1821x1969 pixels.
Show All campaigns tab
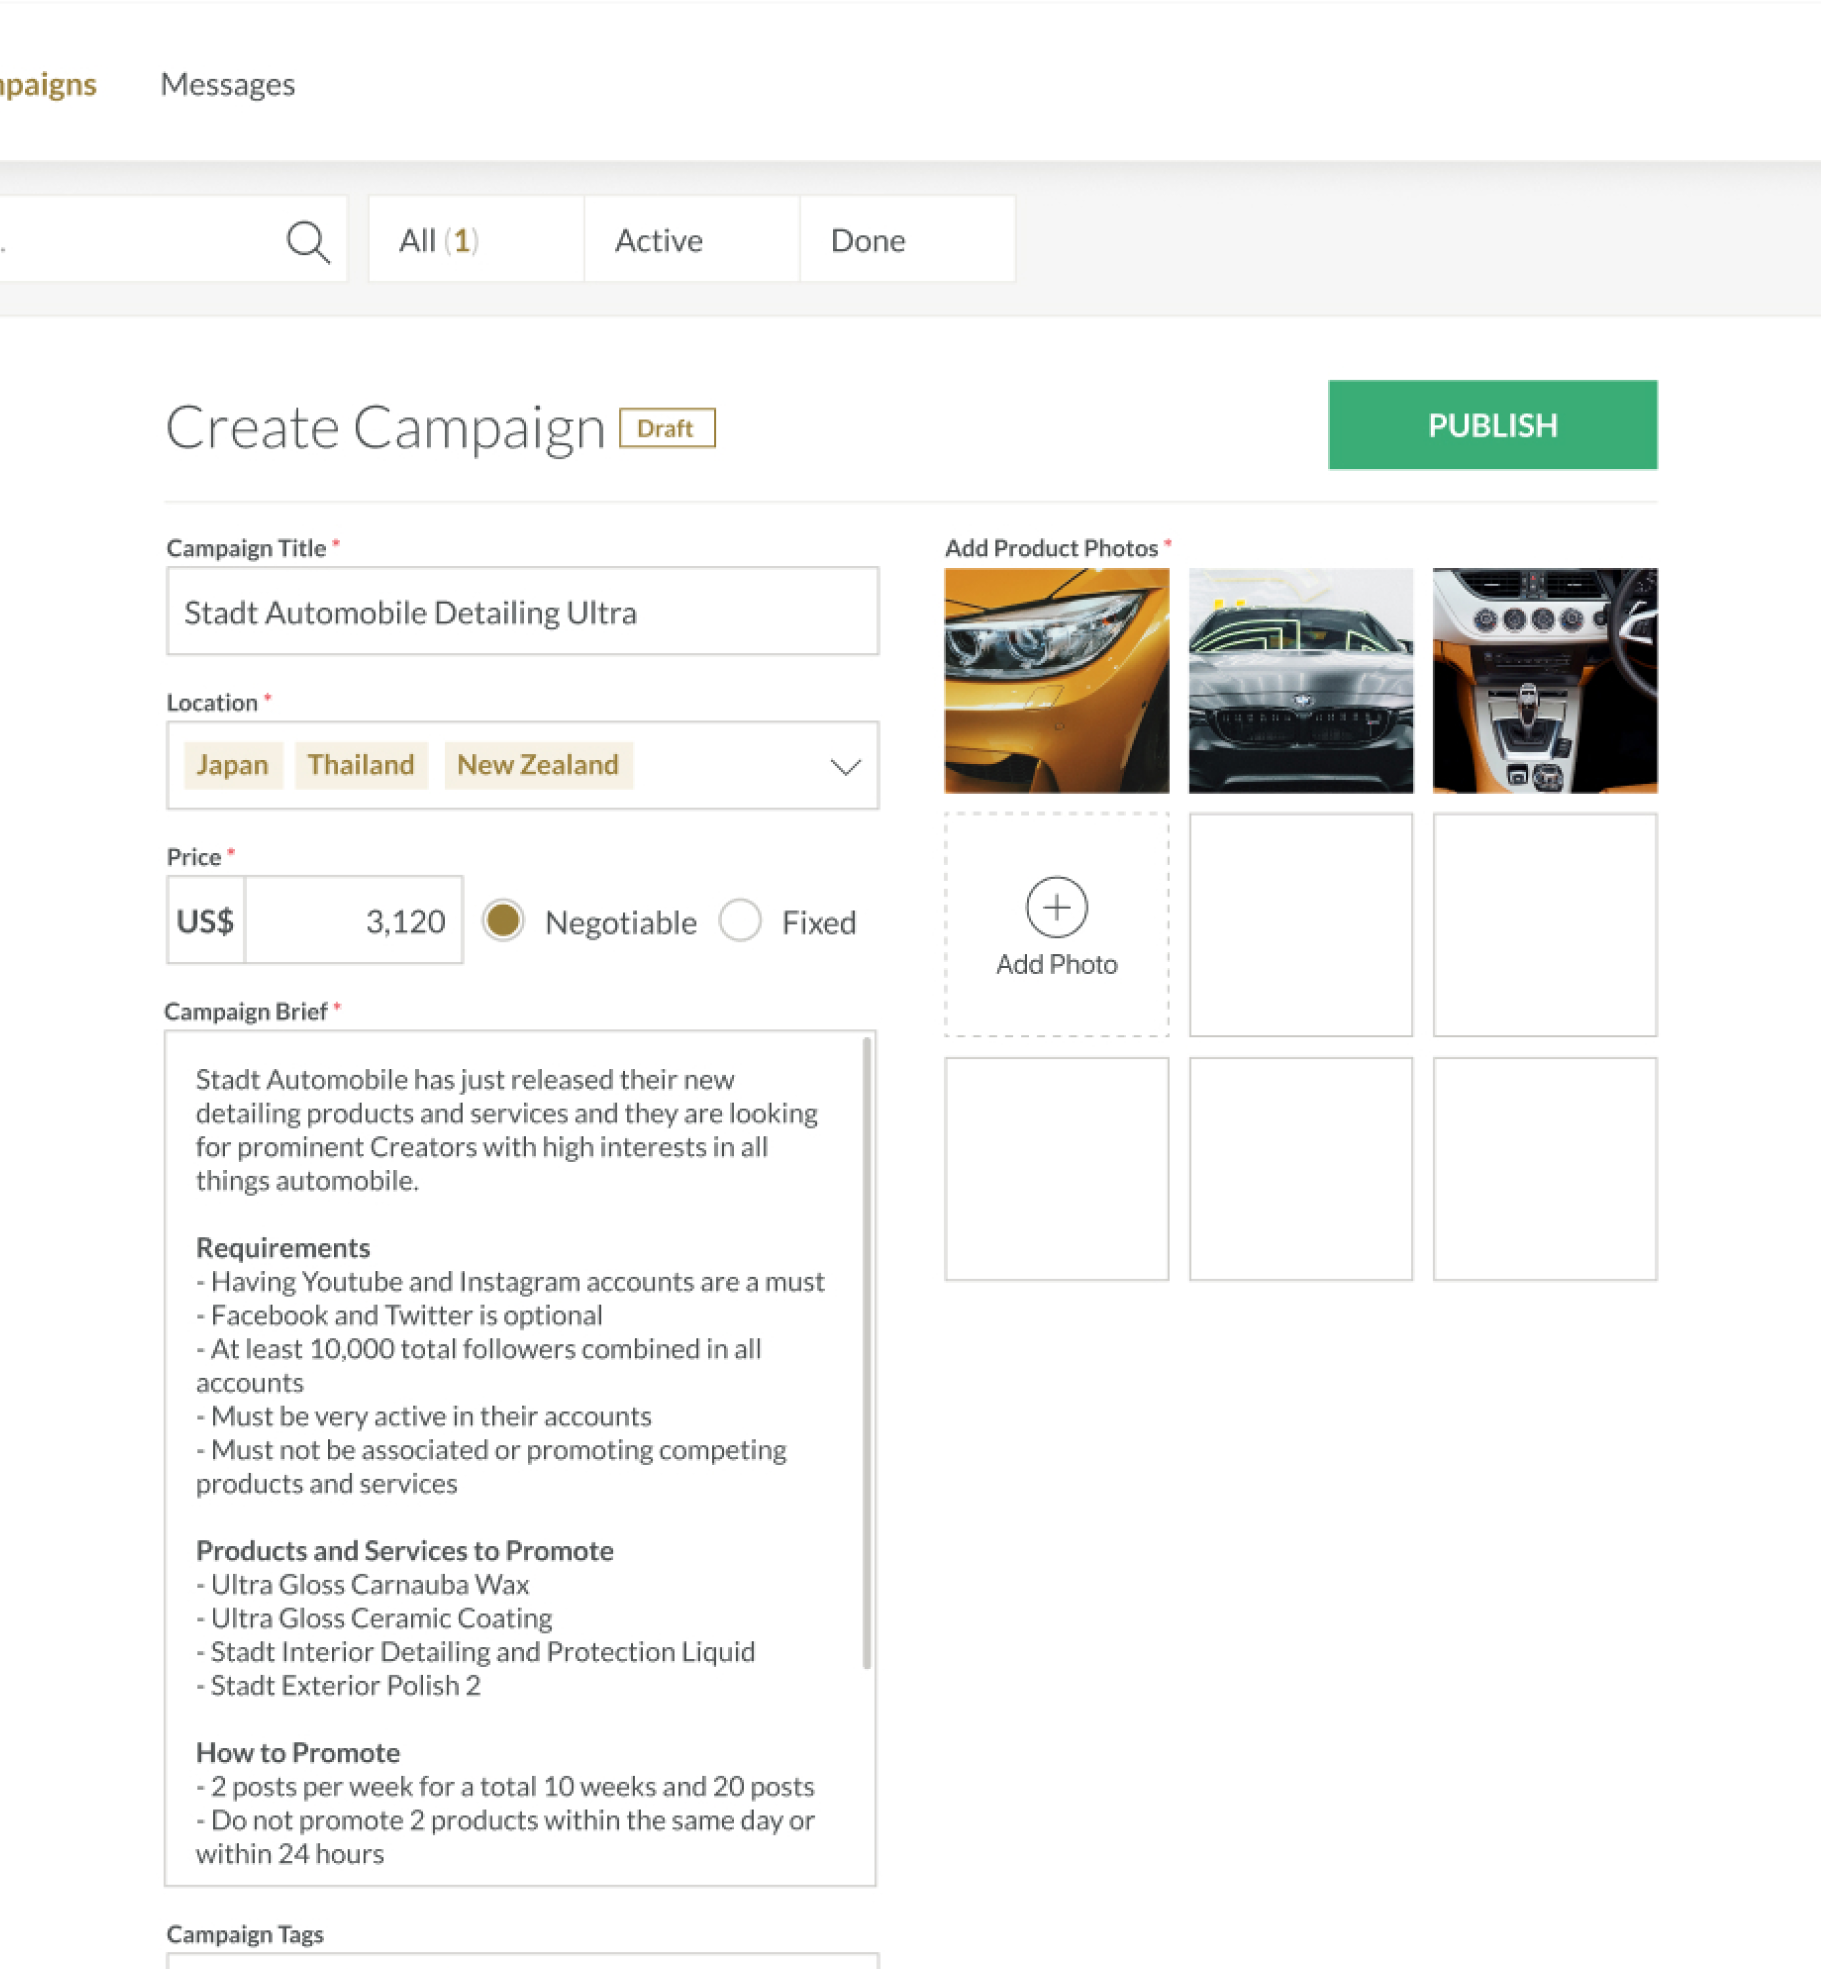coord(439,240)
